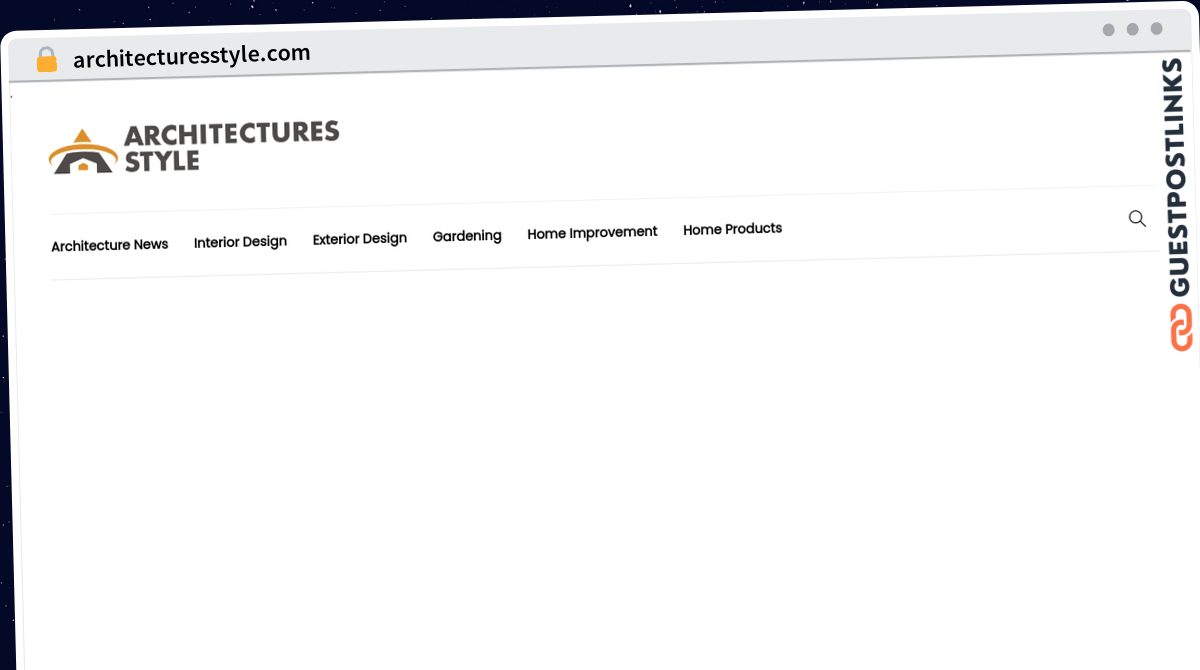This screenshot has height=670, width=1200.
Task: Select Gardening in navigation
Action: 467,236
